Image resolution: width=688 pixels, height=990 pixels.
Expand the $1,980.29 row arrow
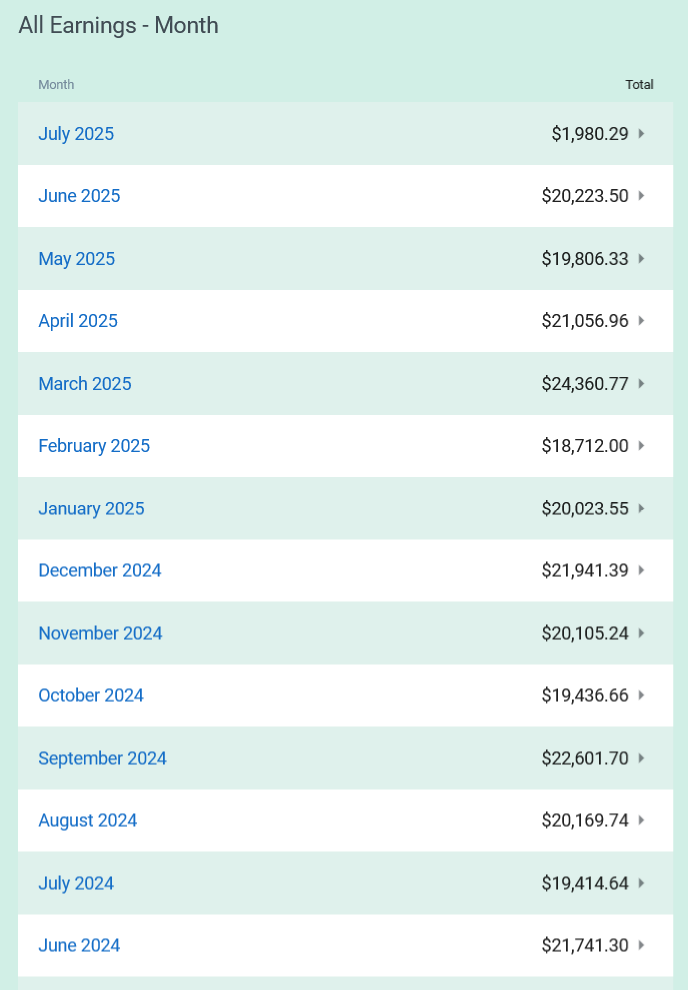(641, 134)
